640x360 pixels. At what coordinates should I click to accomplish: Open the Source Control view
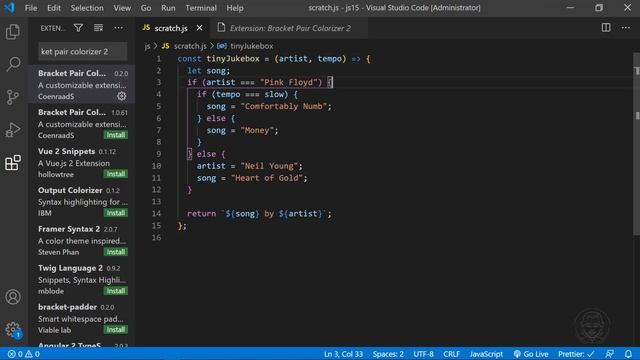pos(13,97)
